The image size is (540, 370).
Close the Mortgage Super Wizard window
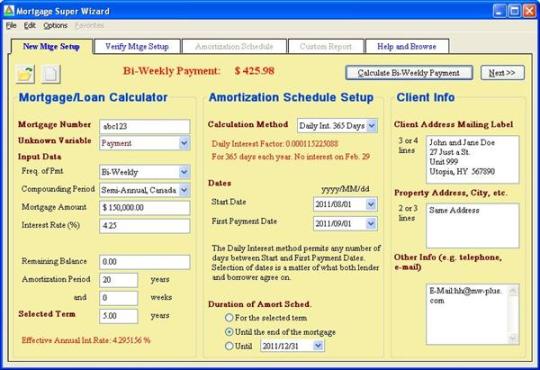(529, 11)
